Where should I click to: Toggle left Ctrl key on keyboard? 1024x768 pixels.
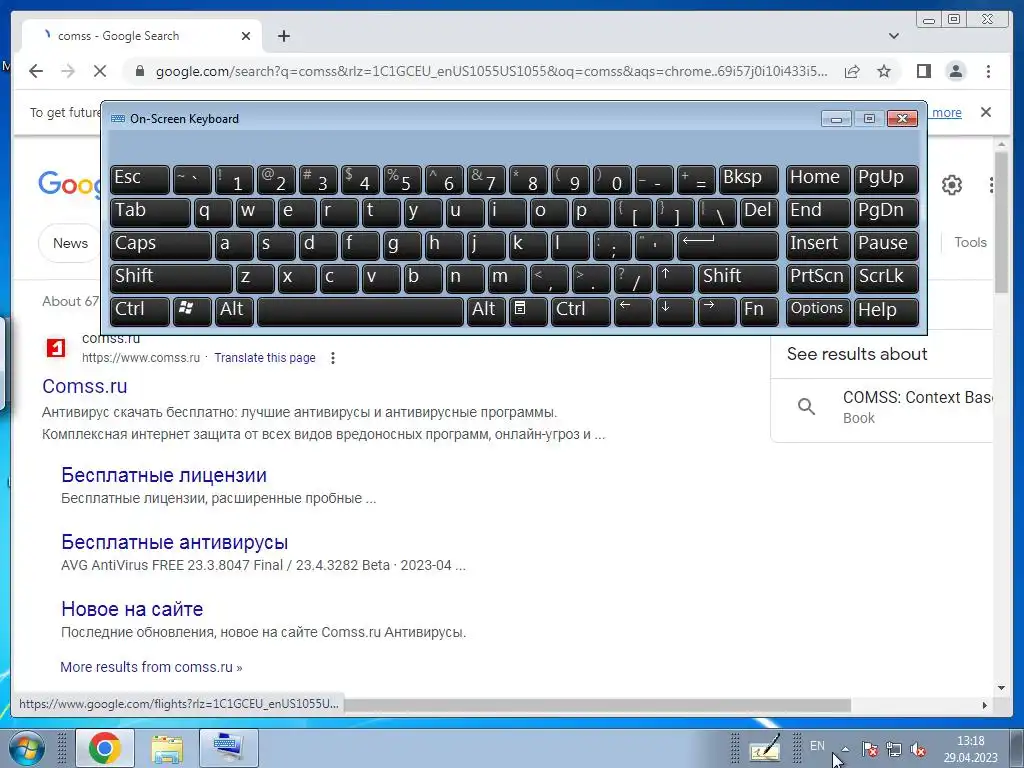(x=140, y=311)
